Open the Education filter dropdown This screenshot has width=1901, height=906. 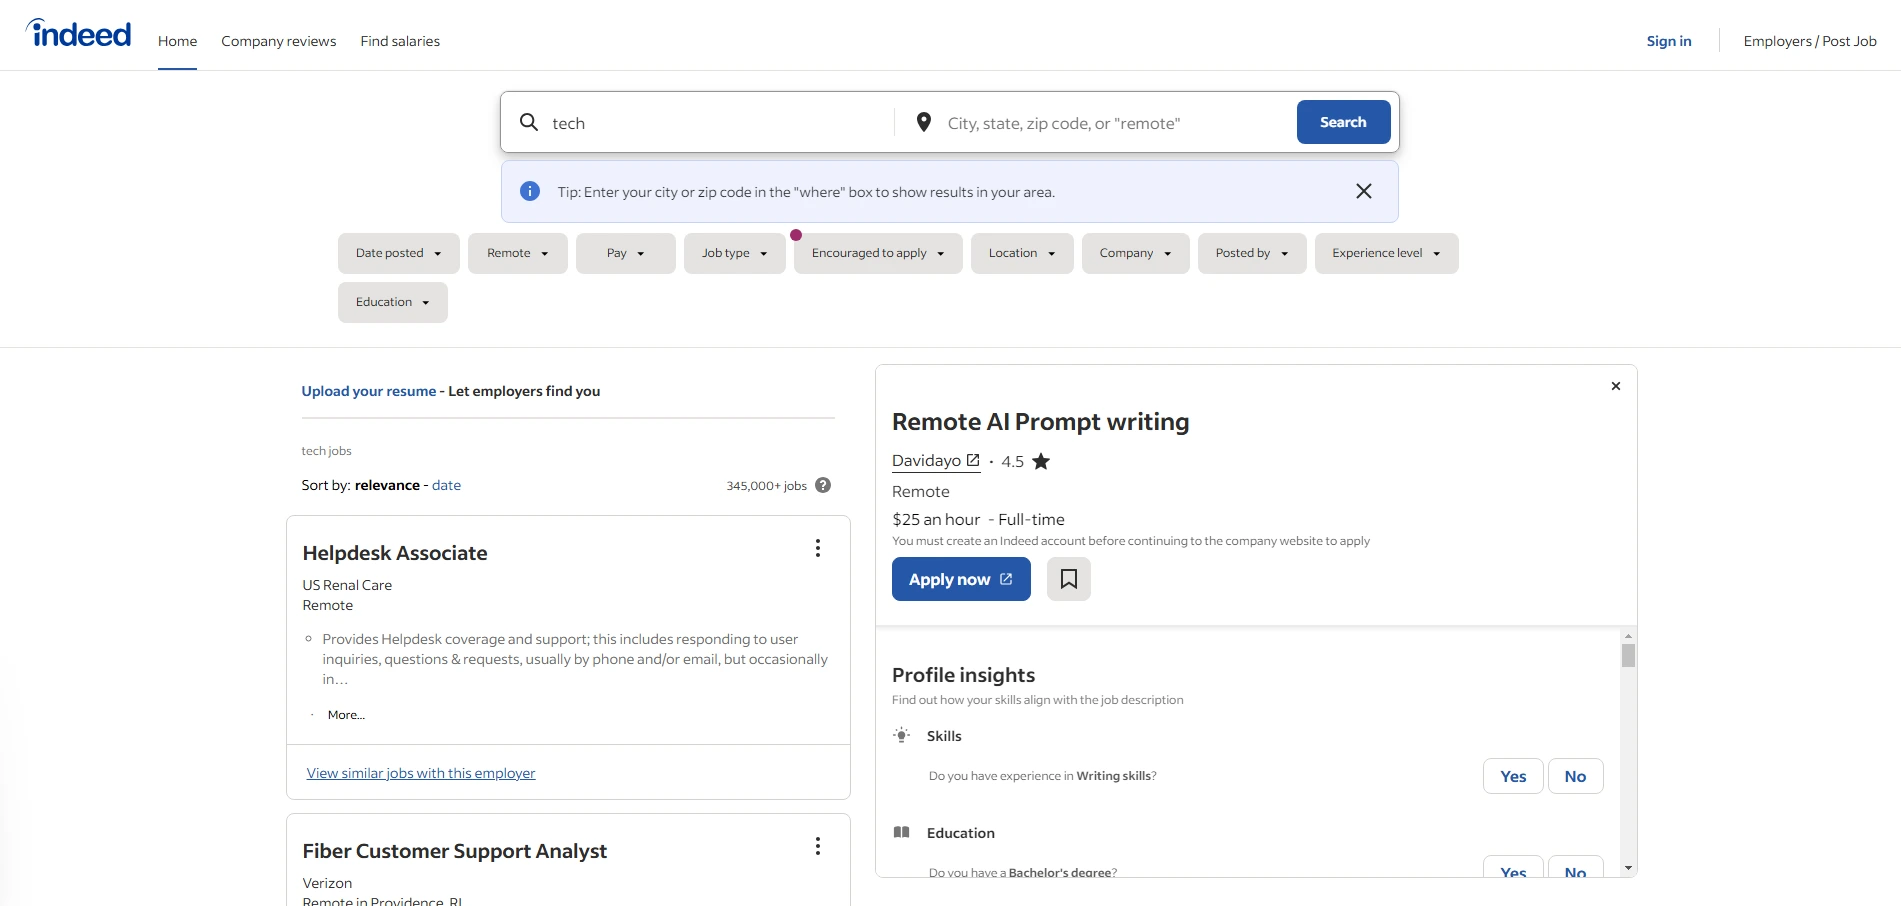point(393,302)
